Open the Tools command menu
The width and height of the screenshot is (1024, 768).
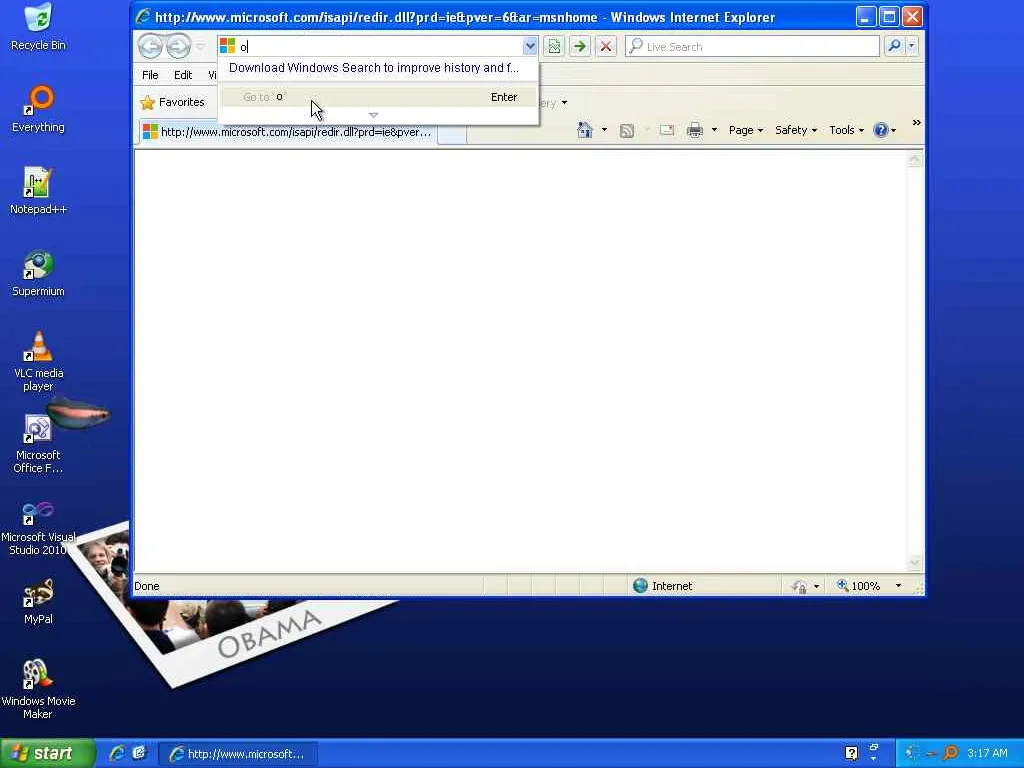(x=846, y=130)
